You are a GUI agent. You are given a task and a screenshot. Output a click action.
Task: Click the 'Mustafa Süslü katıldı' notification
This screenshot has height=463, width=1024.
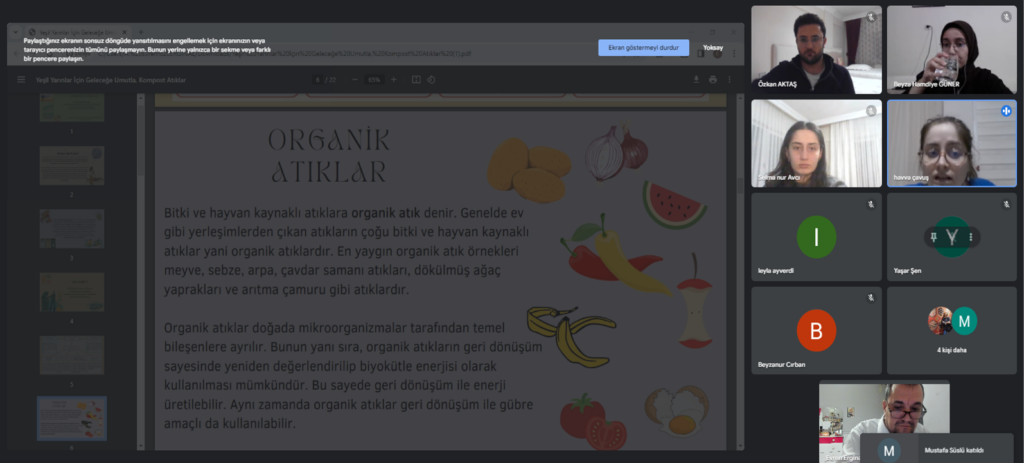[x=940, y=449]
